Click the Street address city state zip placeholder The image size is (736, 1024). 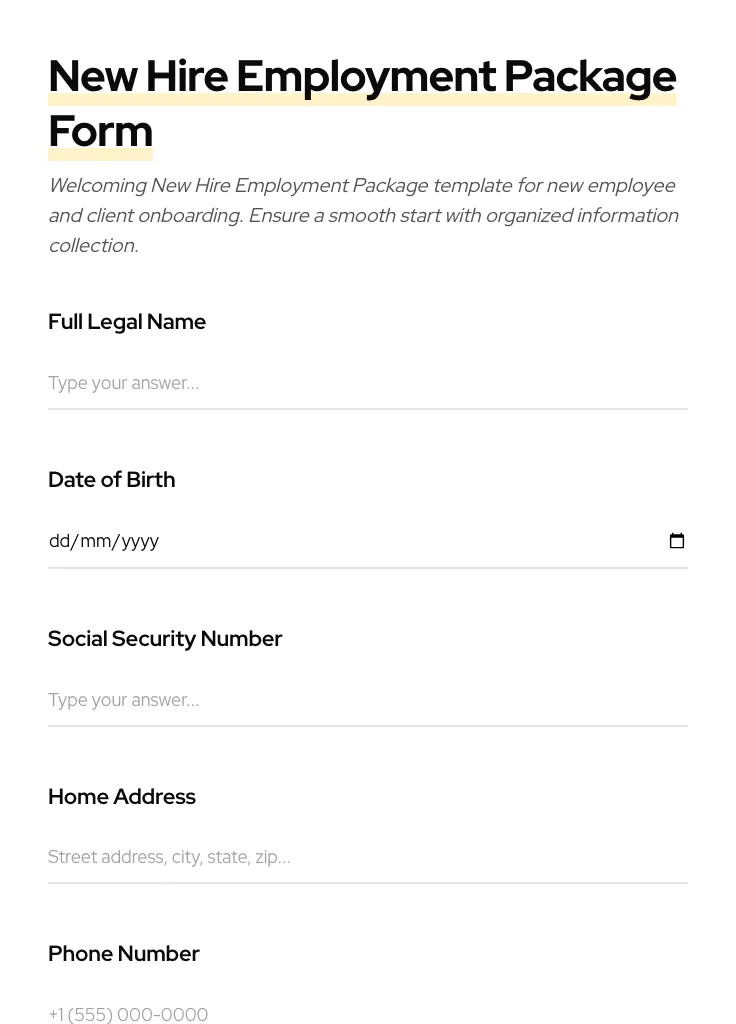pyautogui.click(x=169, y=857)
